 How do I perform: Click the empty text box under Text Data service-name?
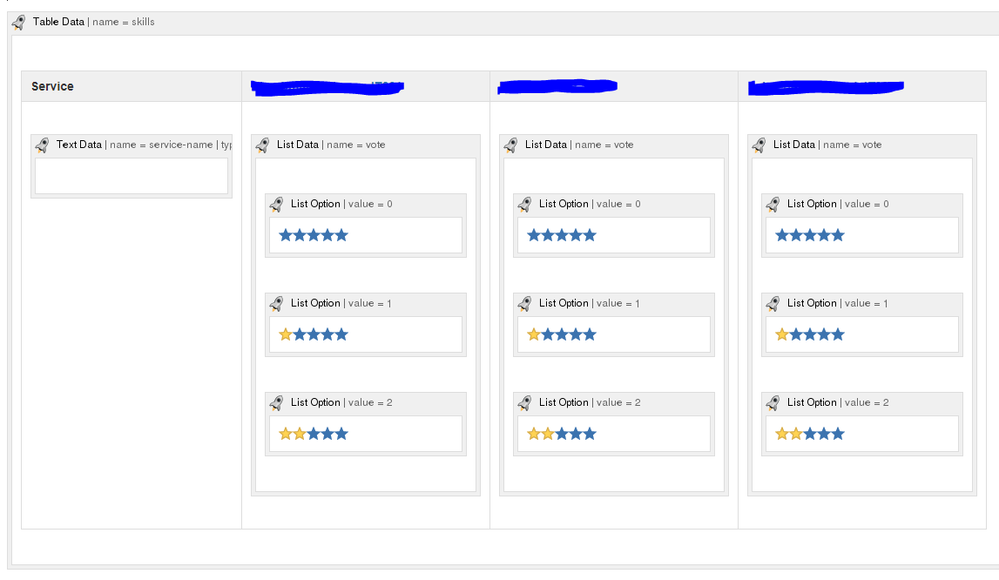coord(131,176)
